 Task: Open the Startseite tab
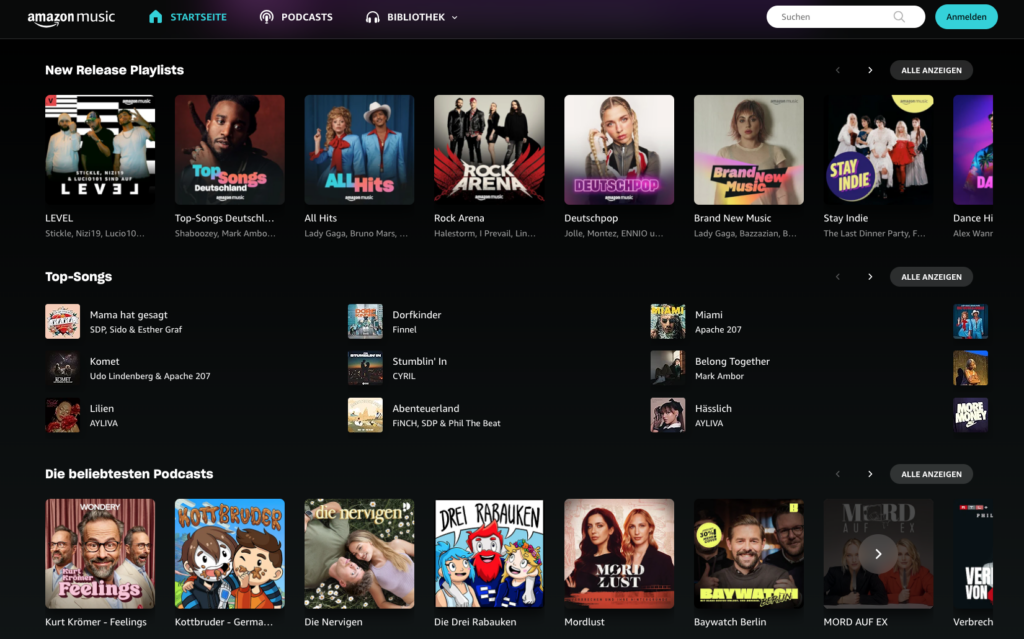187,17
